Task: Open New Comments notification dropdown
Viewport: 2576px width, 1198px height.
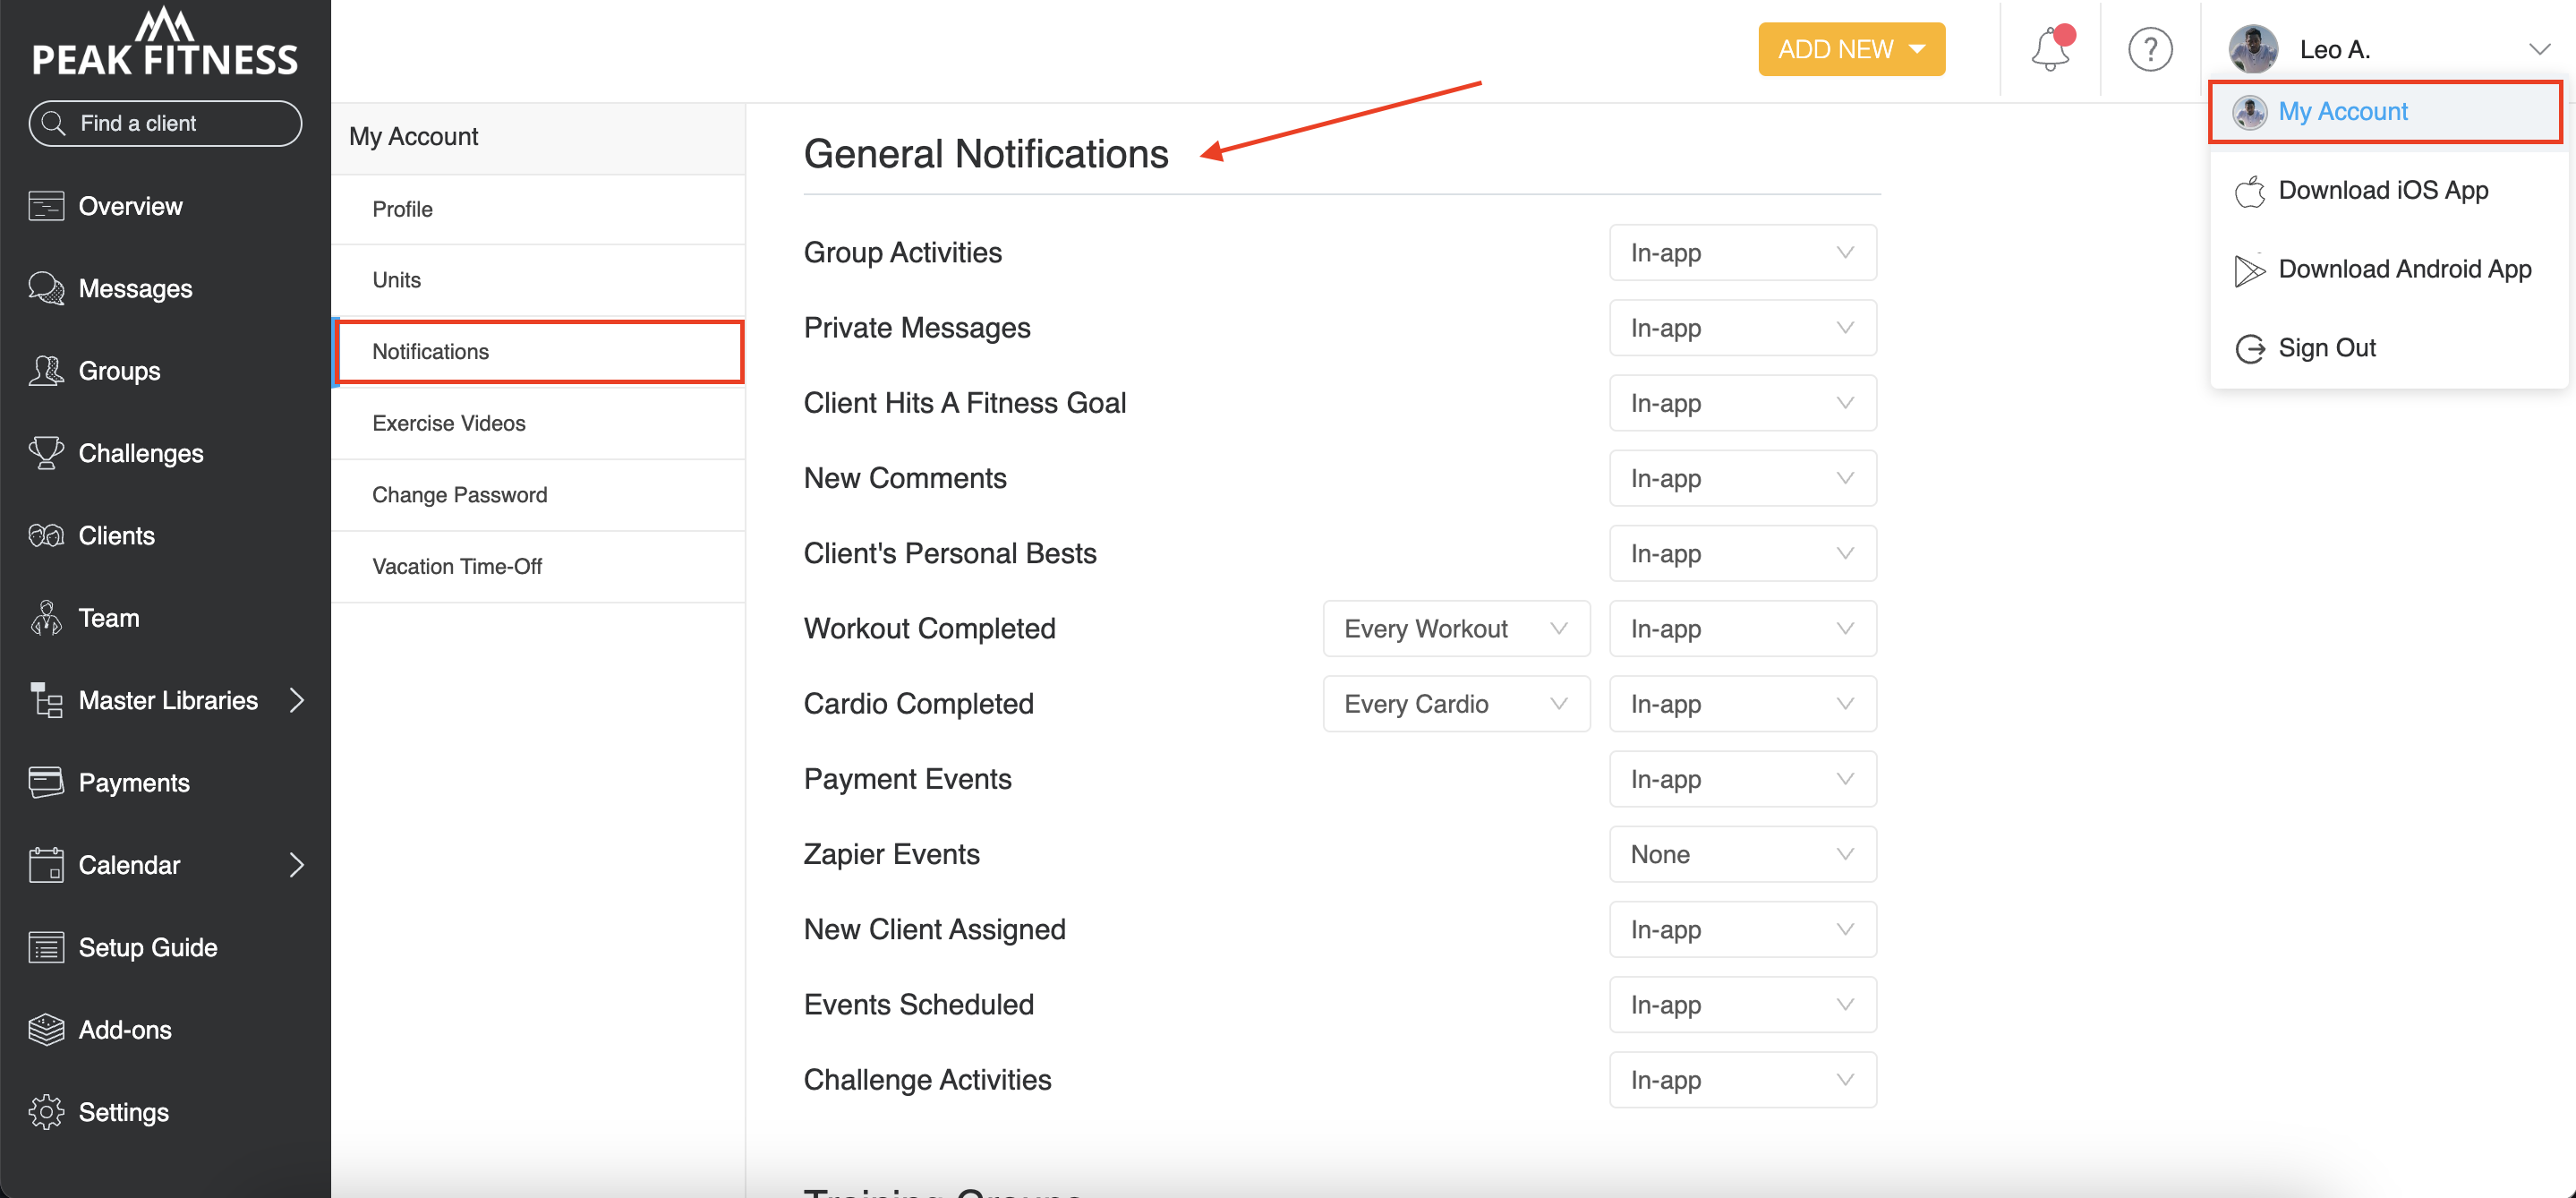Action: (1742, 478)
